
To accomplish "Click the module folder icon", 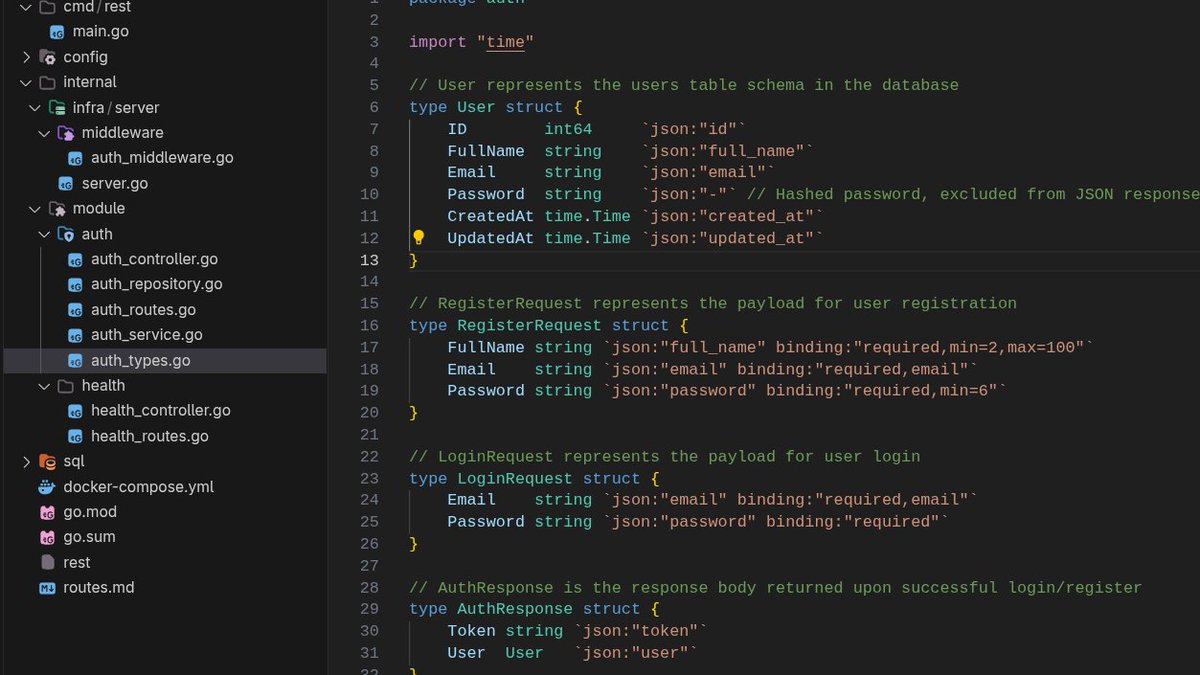I will 57,209.
